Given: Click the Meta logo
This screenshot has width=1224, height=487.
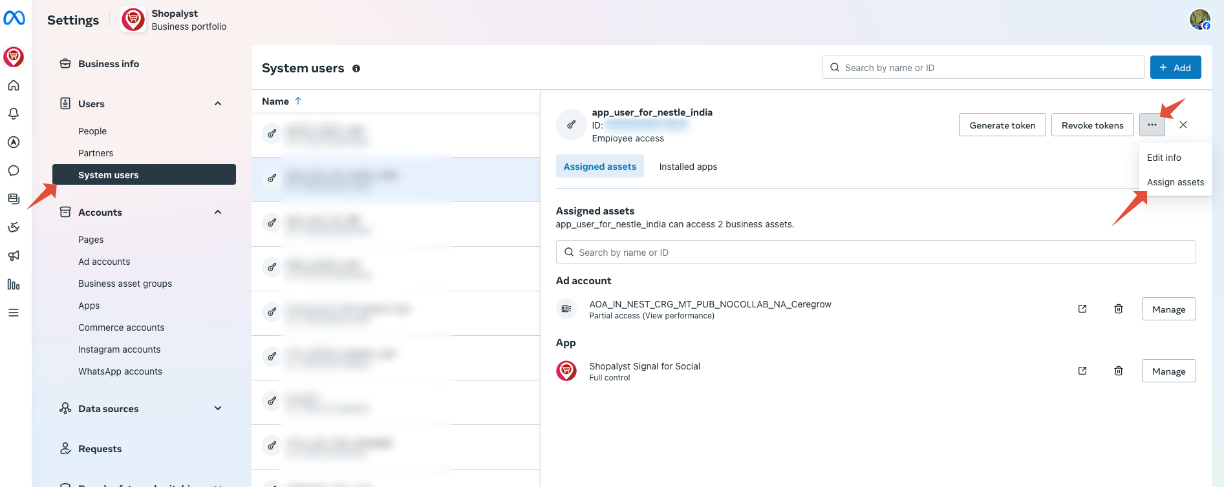Looking at the screenshot, I should click(x=13, y=19).
